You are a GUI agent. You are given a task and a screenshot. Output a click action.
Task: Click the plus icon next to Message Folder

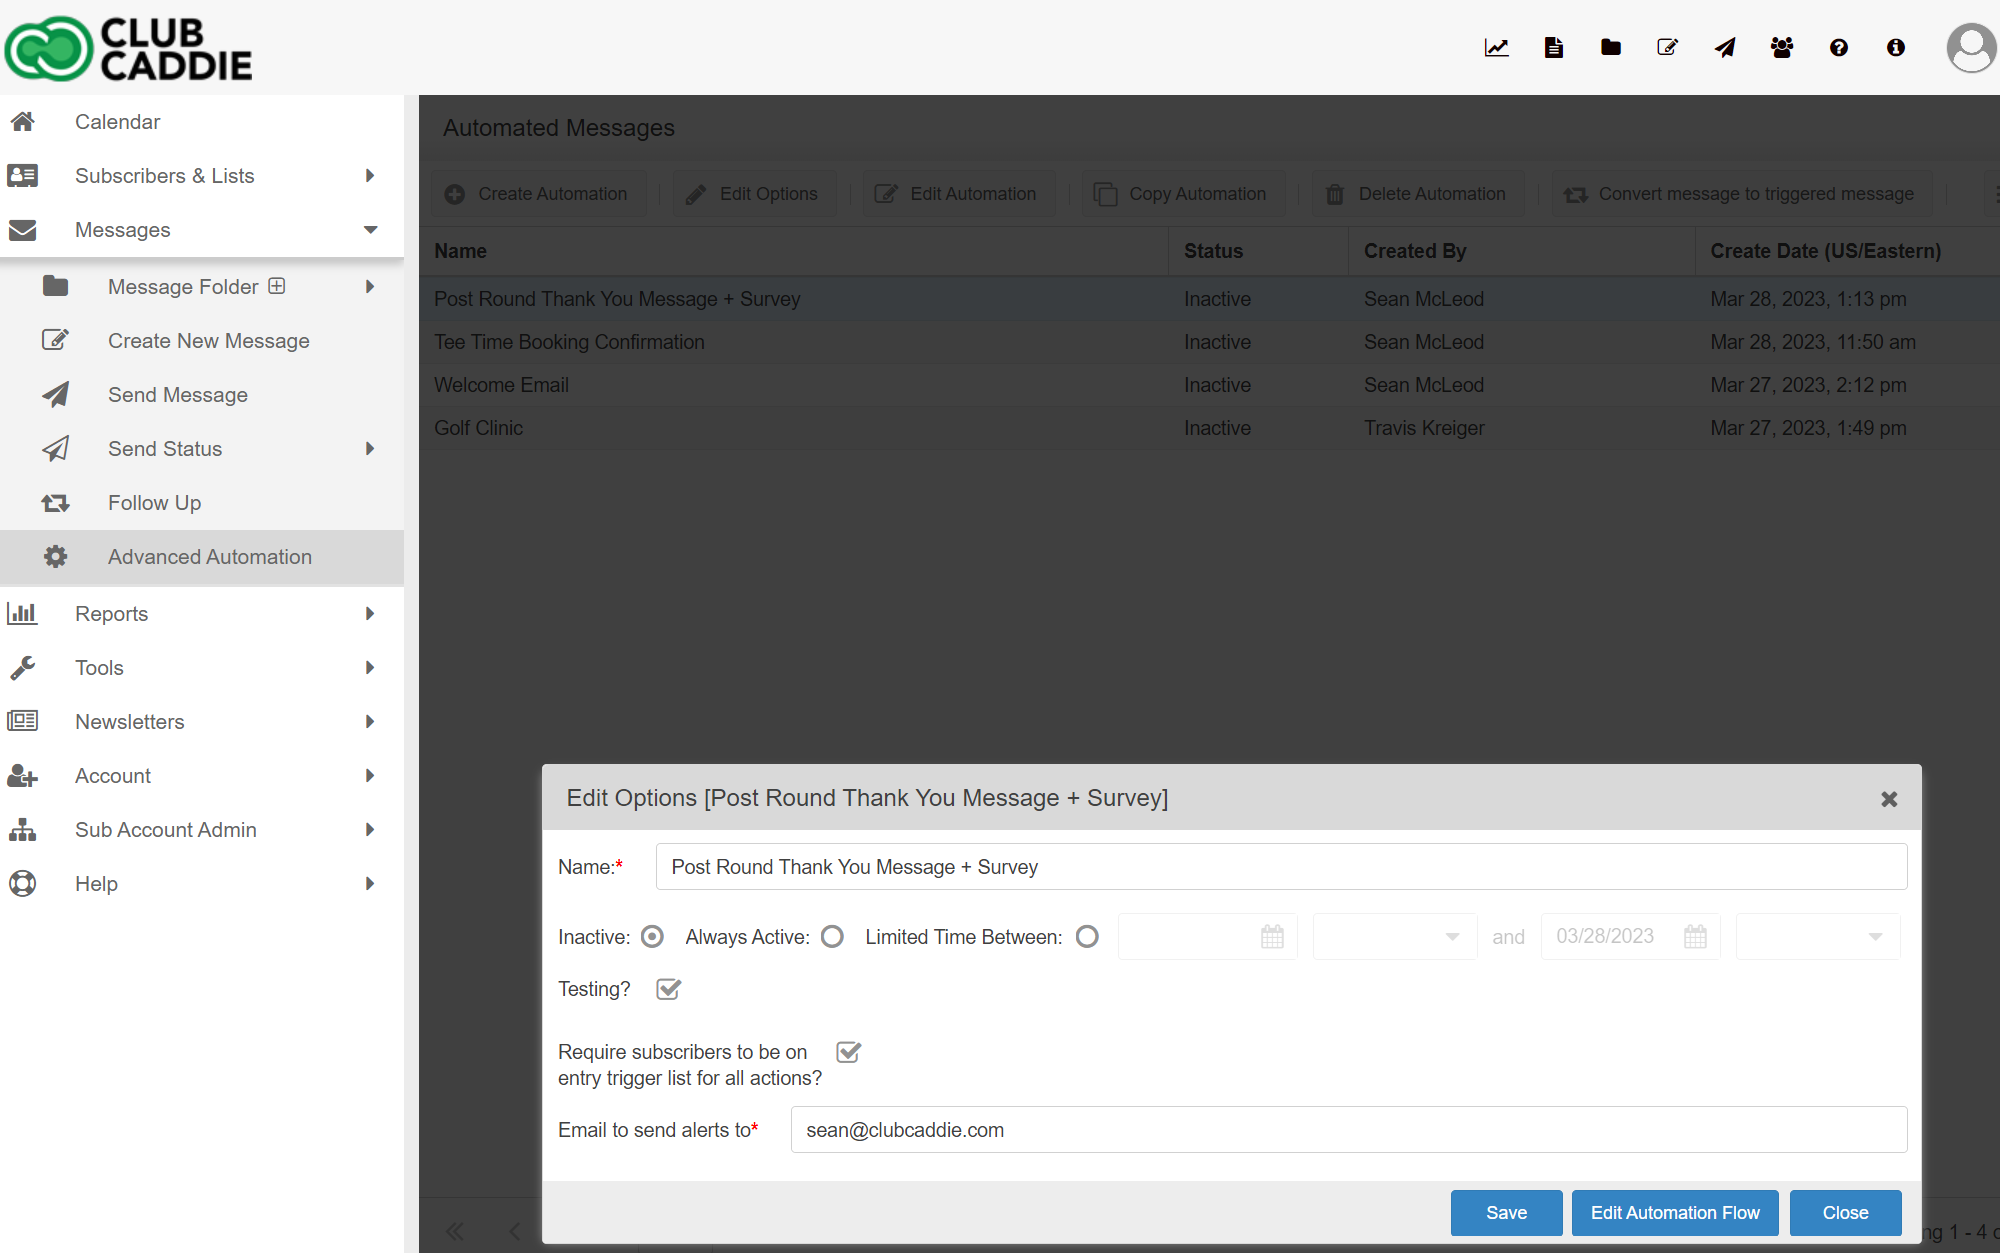click(x=277, y=286)
